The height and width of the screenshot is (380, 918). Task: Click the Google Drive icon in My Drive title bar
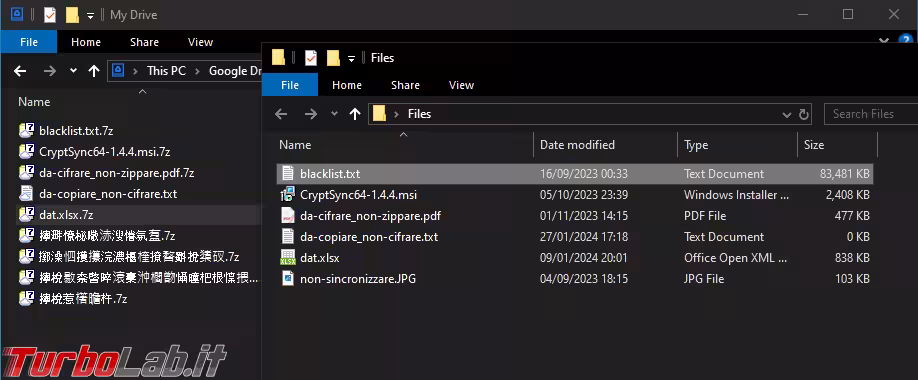pyautogui.click(x=17, y=14)
